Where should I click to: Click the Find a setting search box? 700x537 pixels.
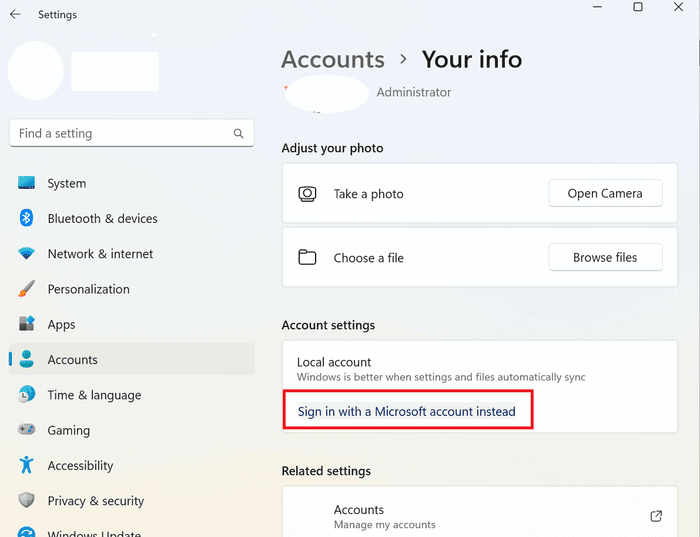[132, 133]
